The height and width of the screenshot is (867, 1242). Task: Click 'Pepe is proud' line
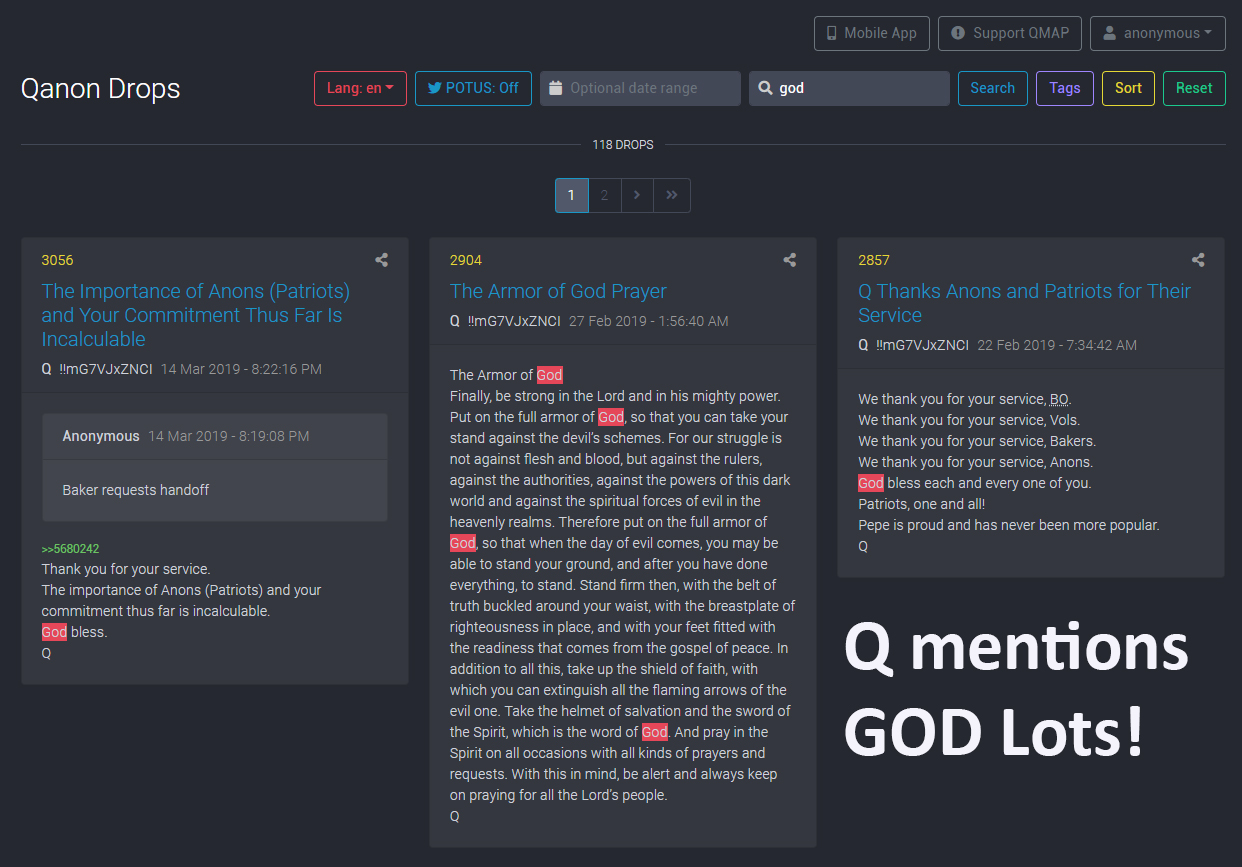coord(1009,525)
